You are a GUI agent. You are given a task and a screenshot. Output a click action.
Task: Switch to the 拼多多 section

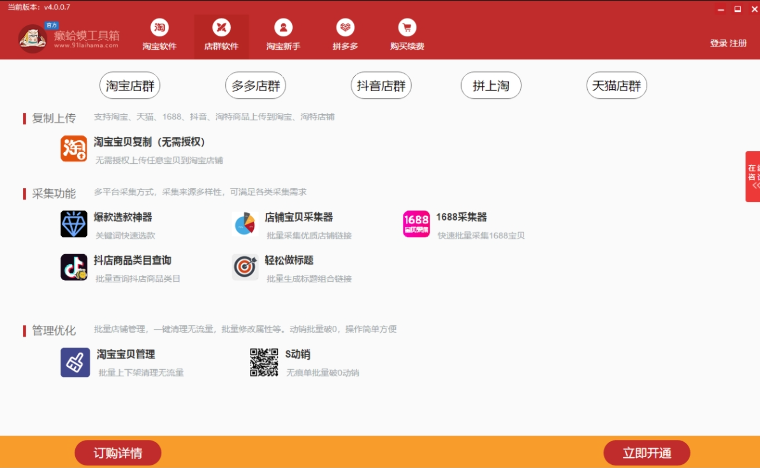point(345,35)
